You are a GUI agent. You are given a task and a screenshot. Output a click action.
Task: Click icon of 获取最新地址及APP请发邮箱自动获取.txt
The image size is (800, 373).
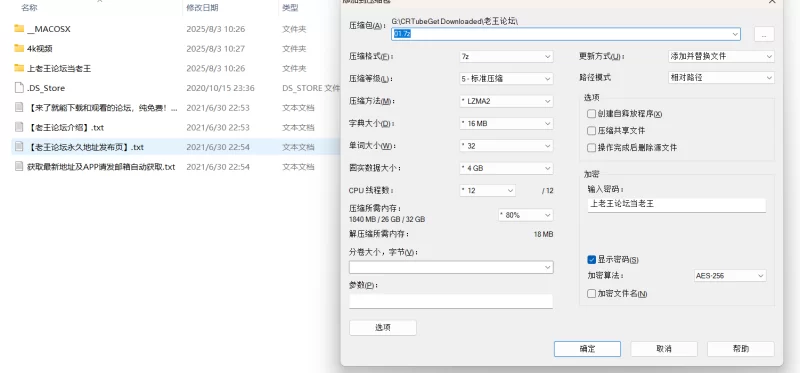19,166
